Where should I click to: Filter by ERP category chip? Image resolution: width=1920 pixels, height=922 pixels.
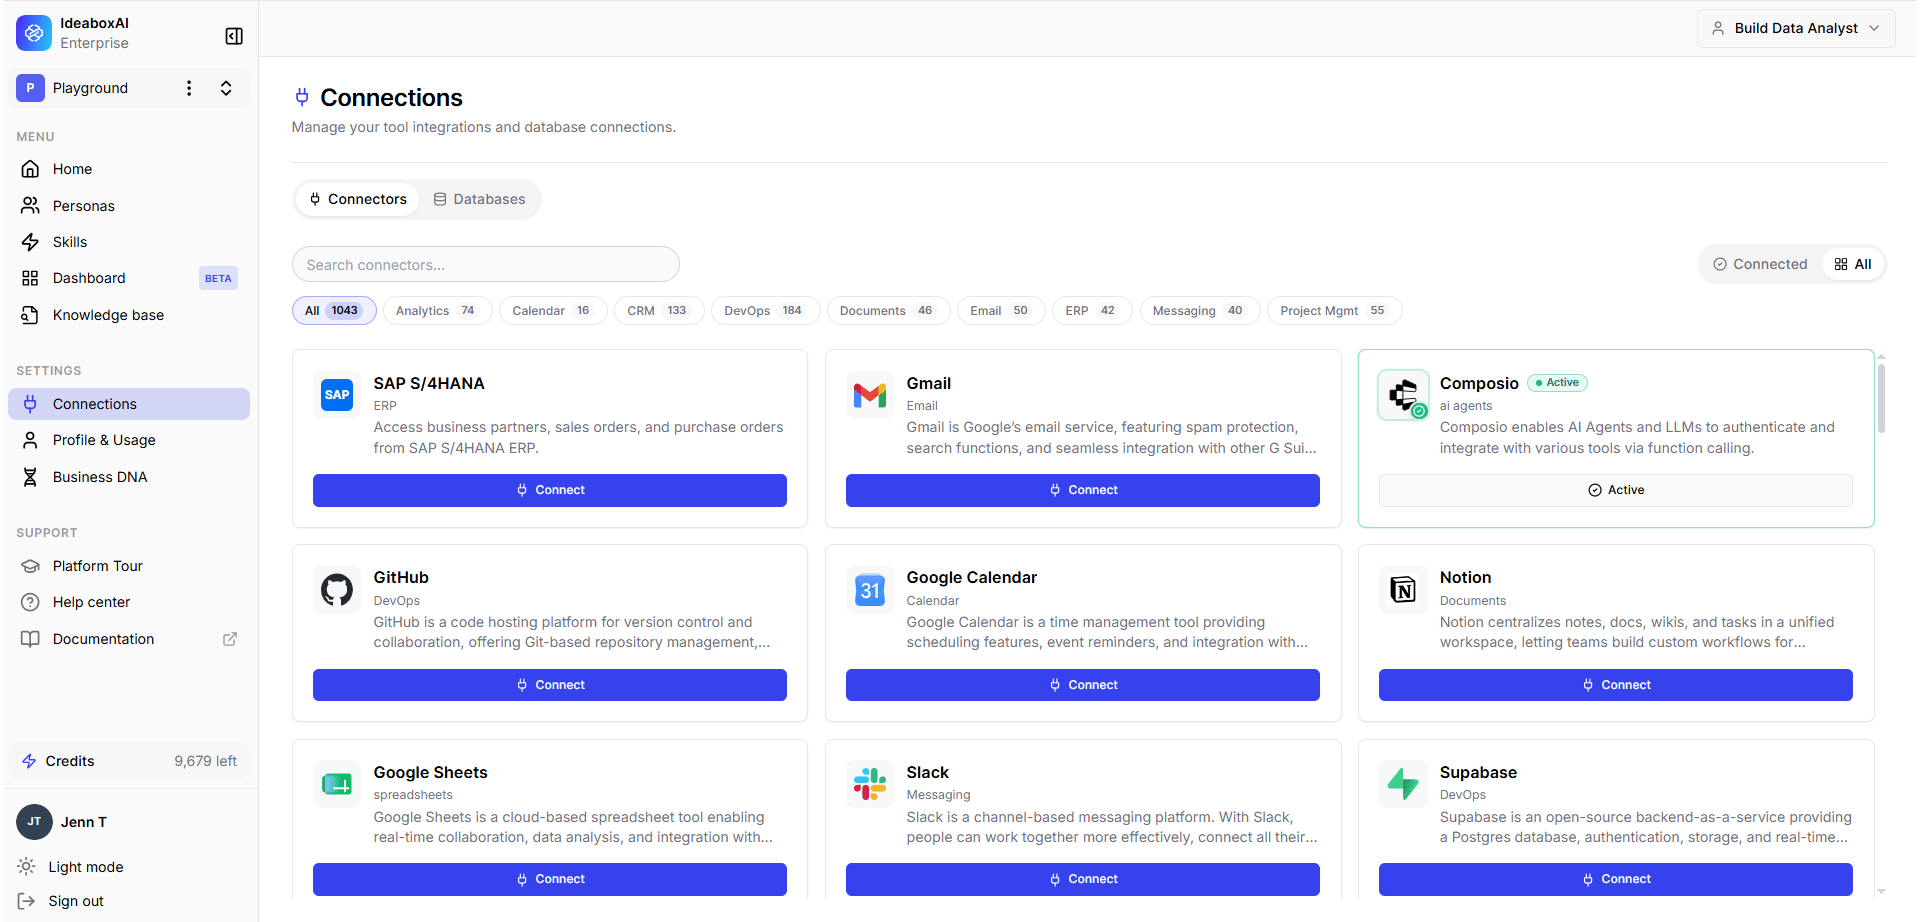pyautogui.click(x=1092, y=311)
